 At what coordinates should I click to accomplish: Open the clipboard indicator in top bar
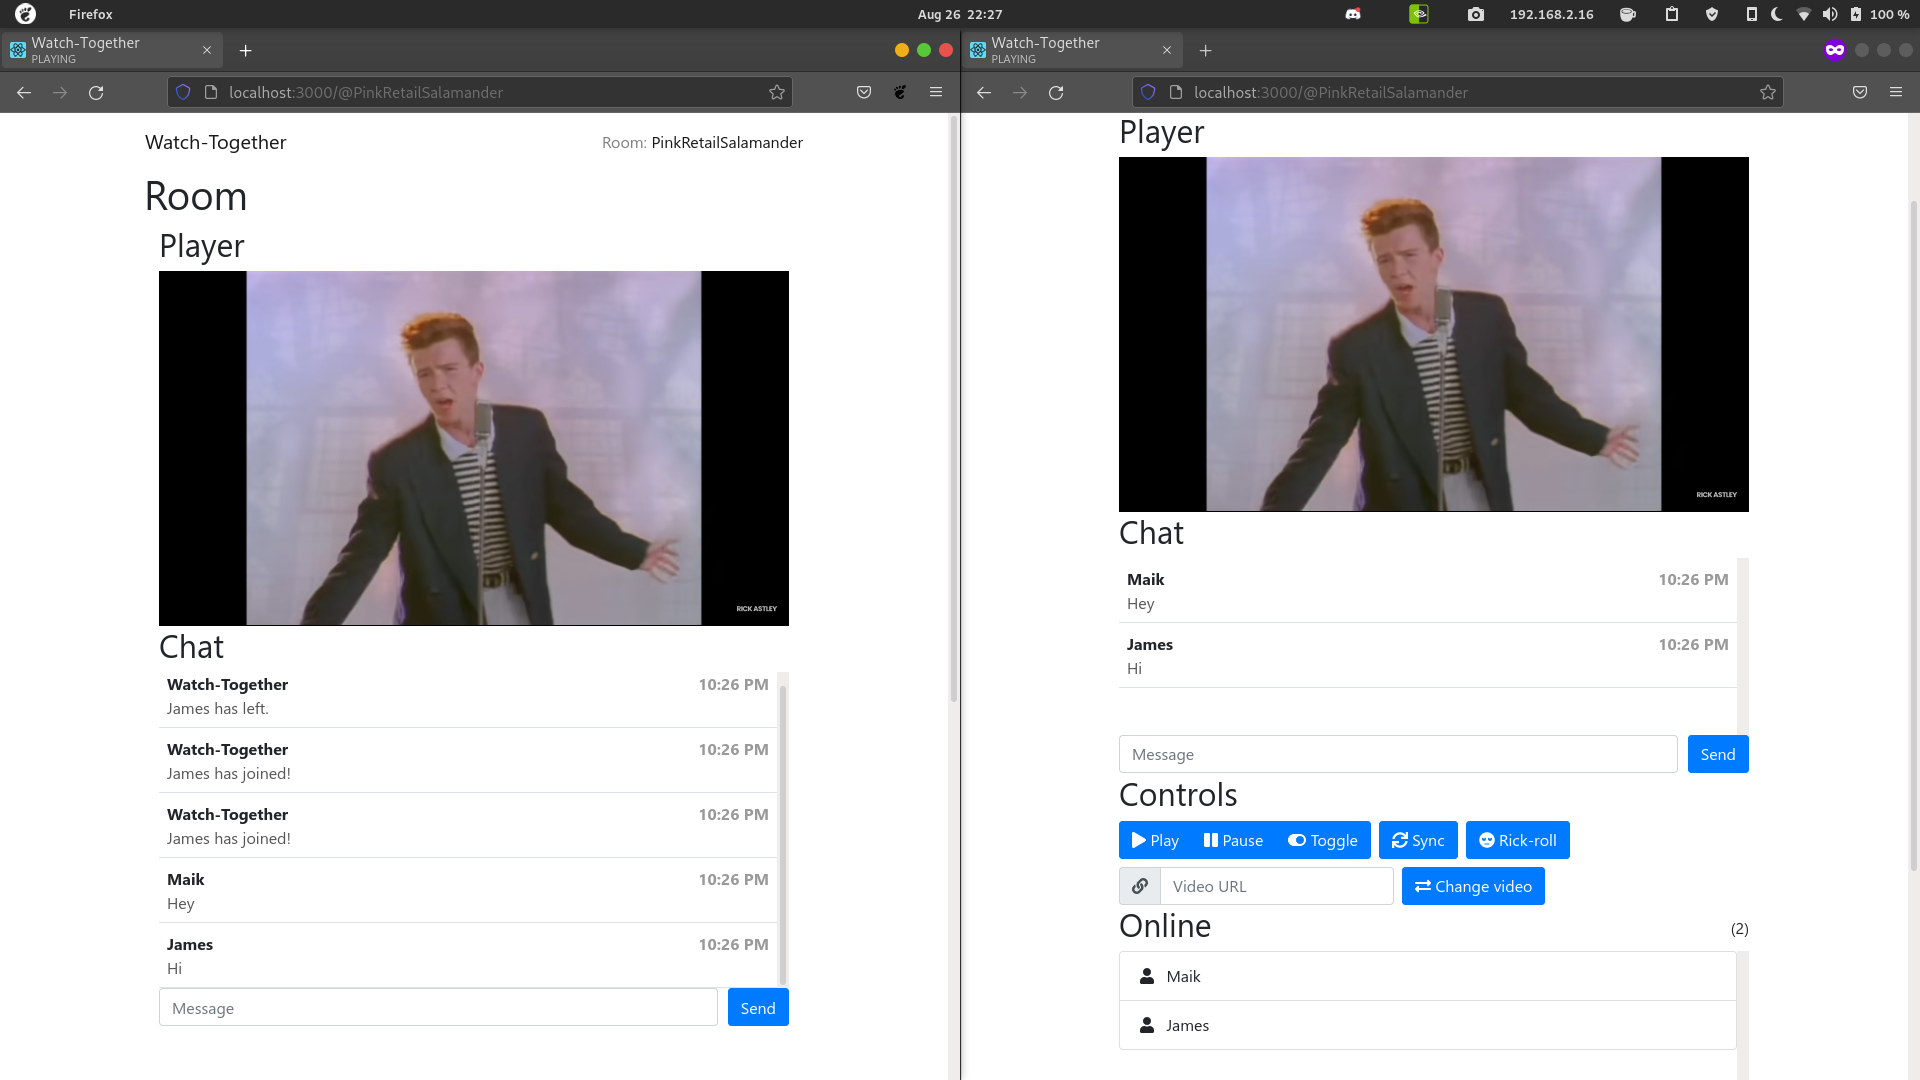[x=1672, y=14]
